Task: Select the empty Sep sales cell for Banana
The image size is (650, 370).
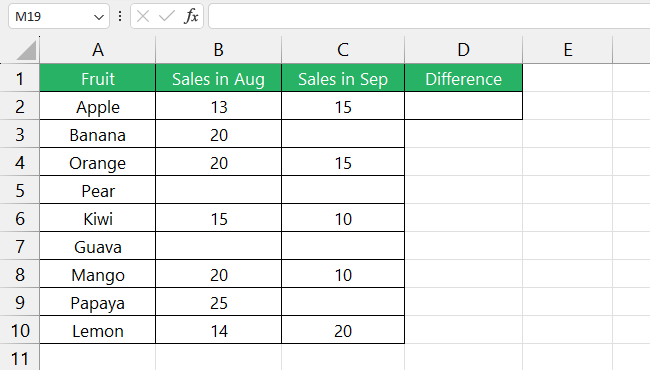Action: [x=343, y=134]
